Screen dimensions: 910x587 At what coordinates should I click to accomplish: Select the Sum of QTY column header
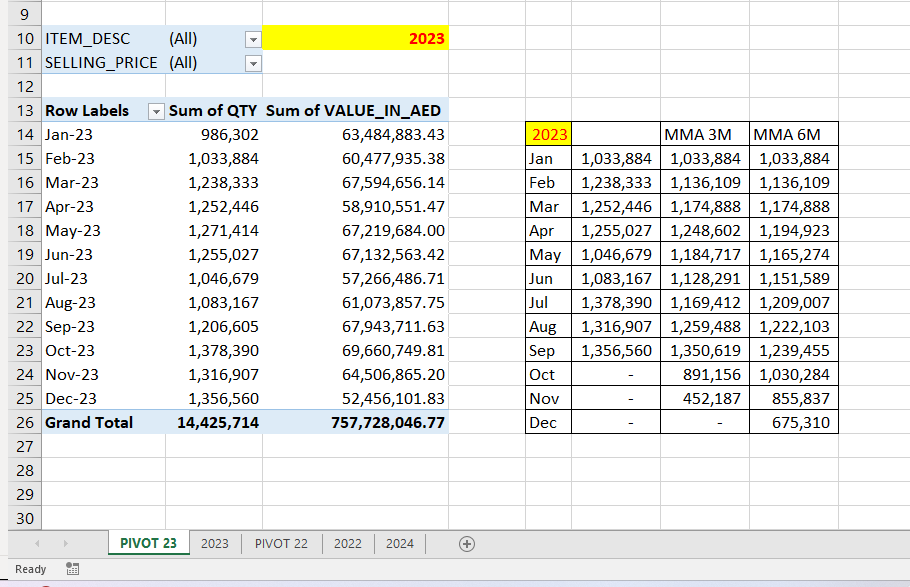click(212, 110)
